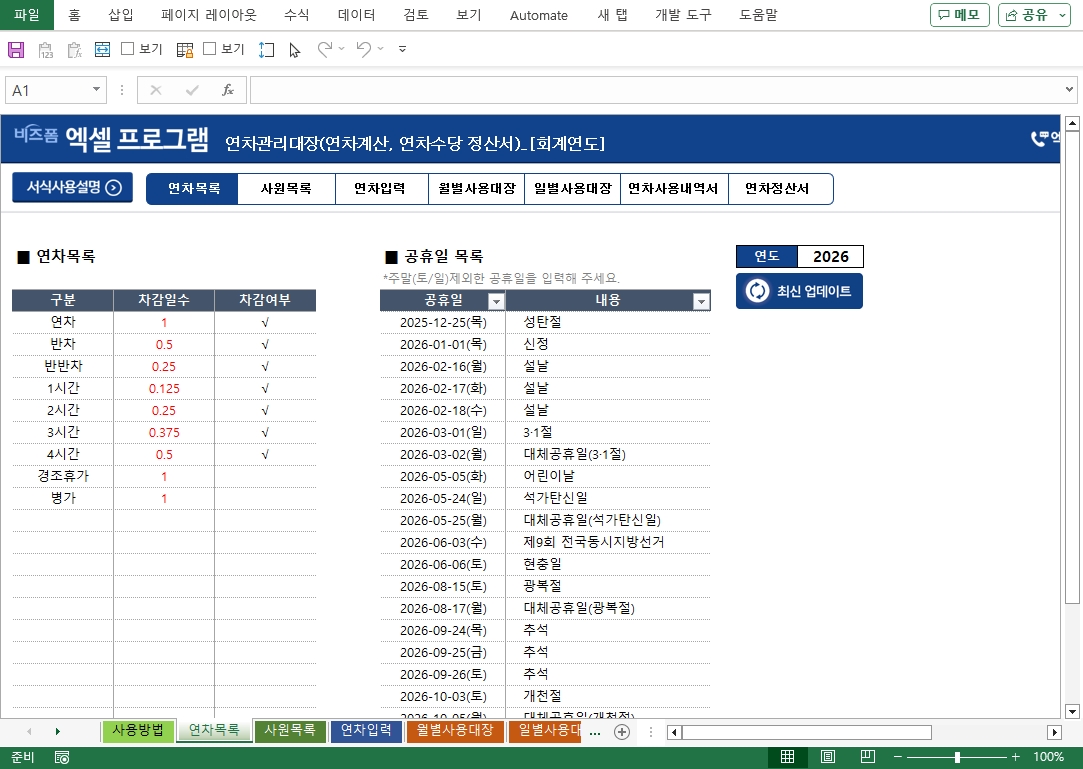Activate the Select Objects arrow cursor tool

click(x=294, y=49)
